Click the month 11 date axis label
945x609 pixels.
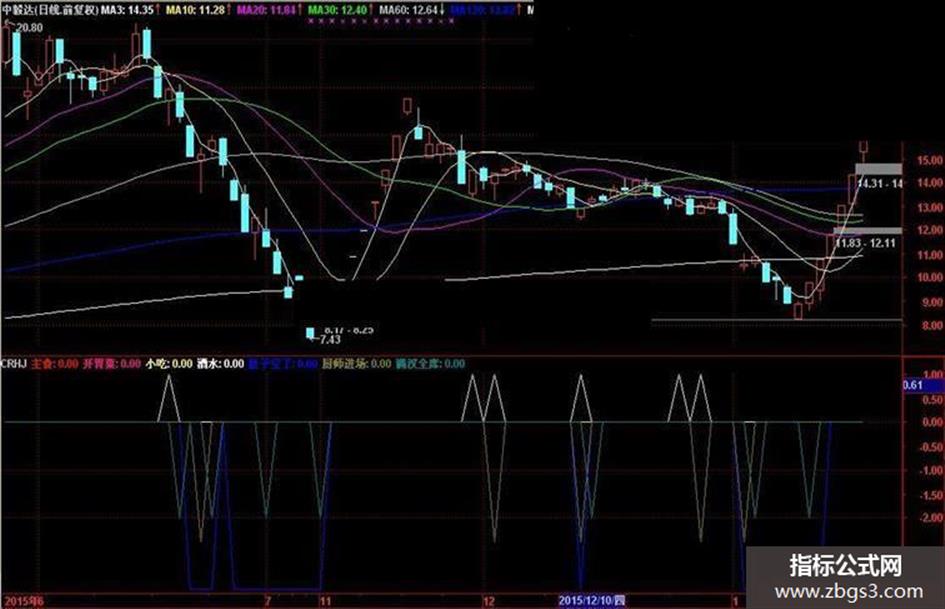tap(325, 601)
